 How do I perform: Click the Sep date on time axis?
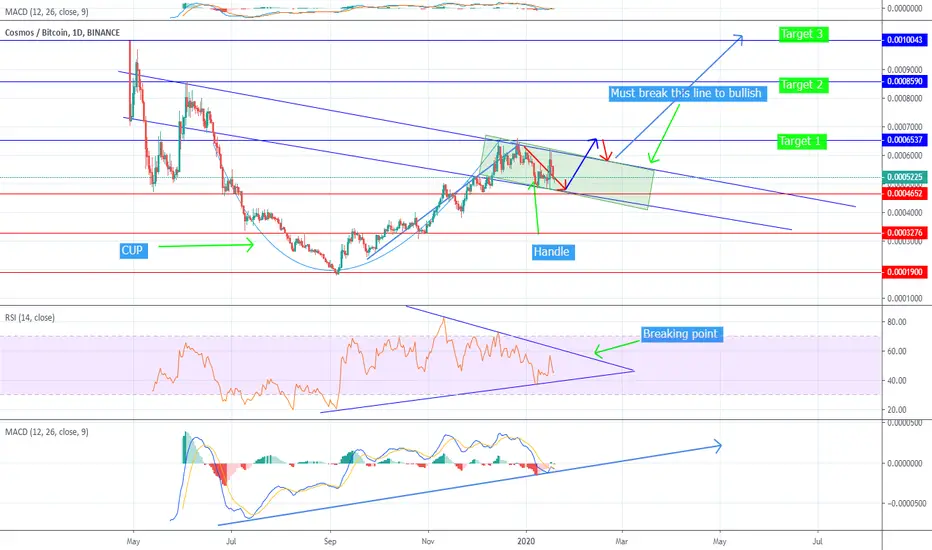pyautogui.click(x=330, y=542)
